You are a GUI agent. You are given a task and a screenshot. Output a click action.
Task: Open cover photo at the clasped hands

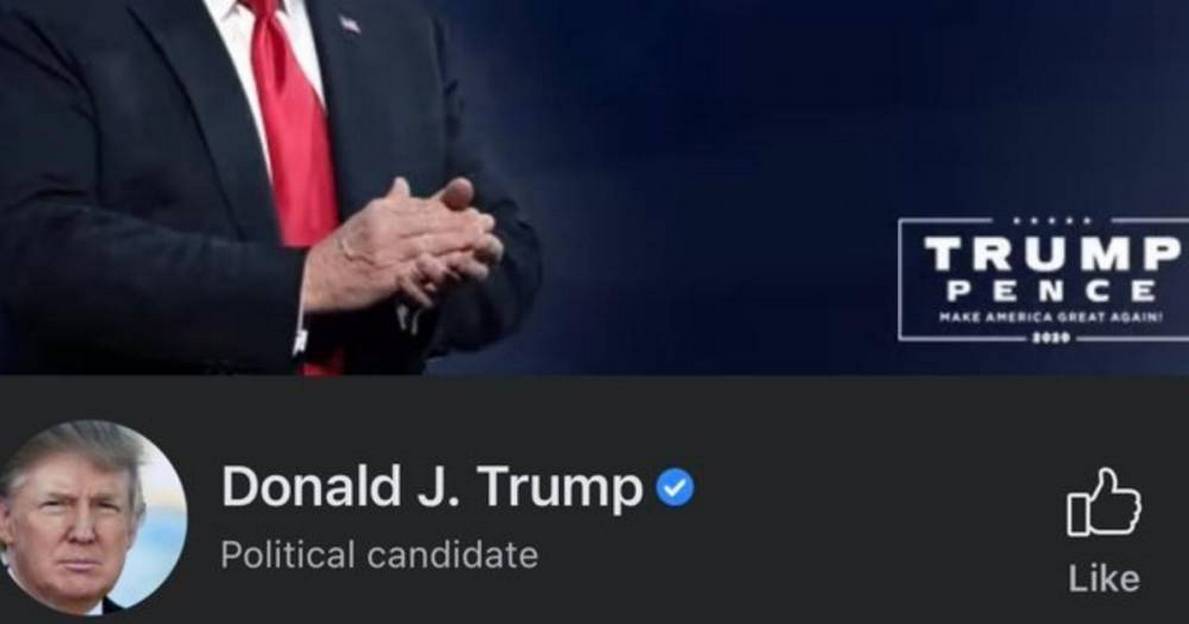(402, 243)
